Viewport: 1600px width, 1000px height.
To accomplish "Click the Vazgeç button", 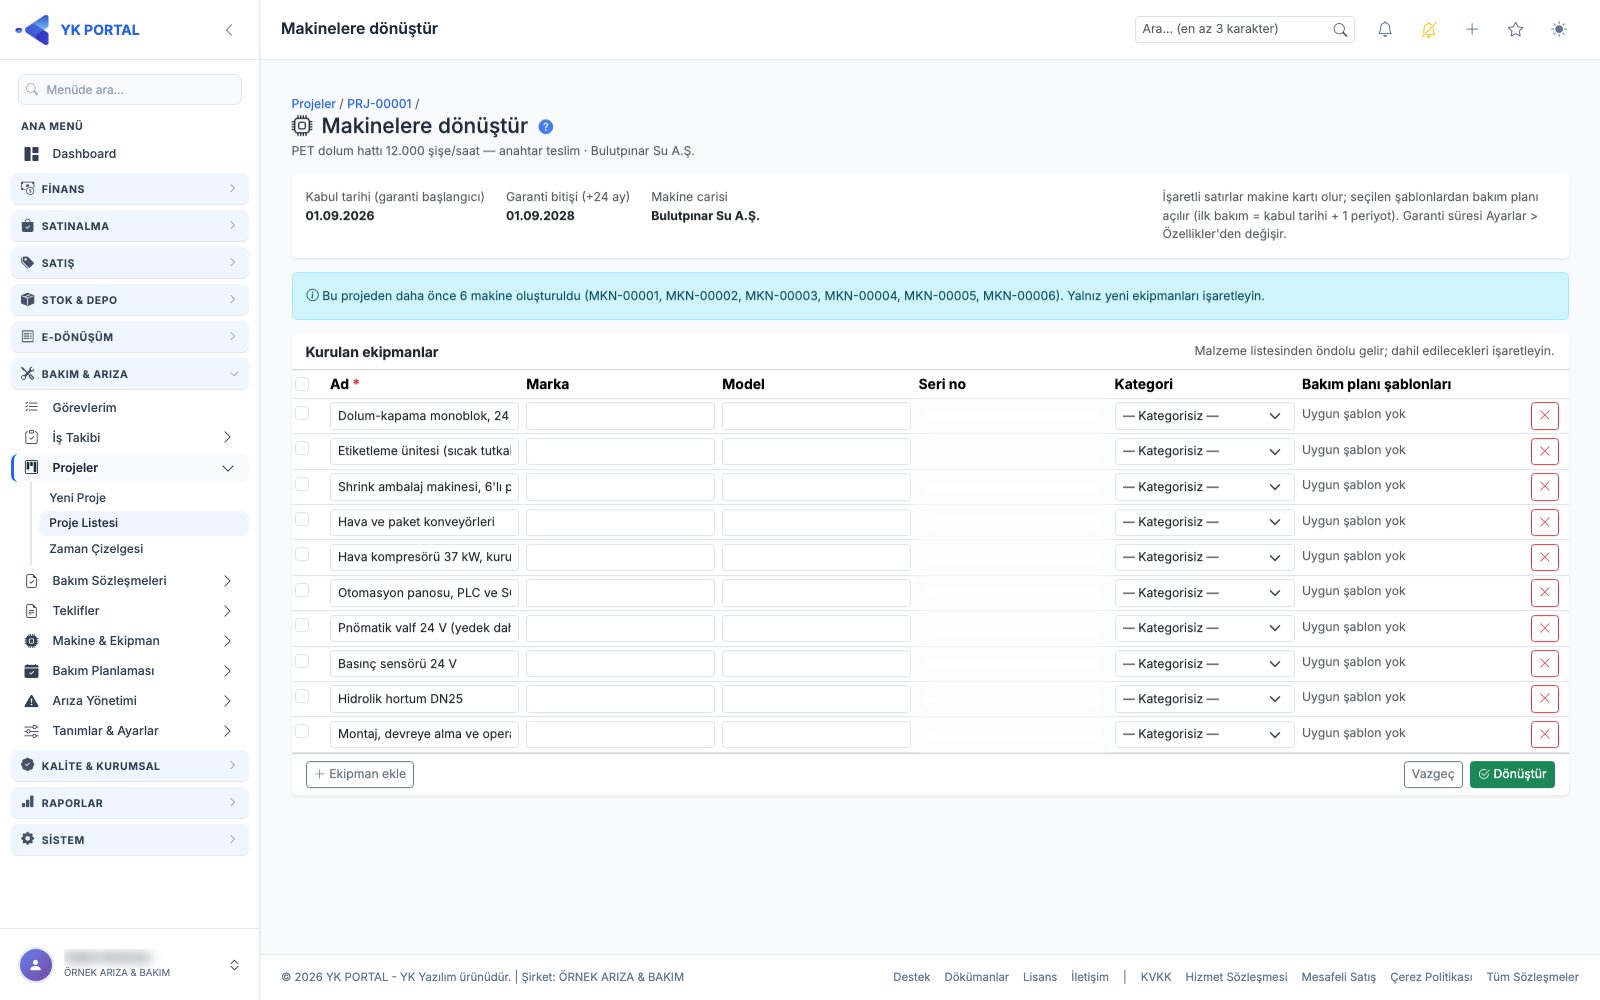I will pyautogui.click(x=1433, y=774).
